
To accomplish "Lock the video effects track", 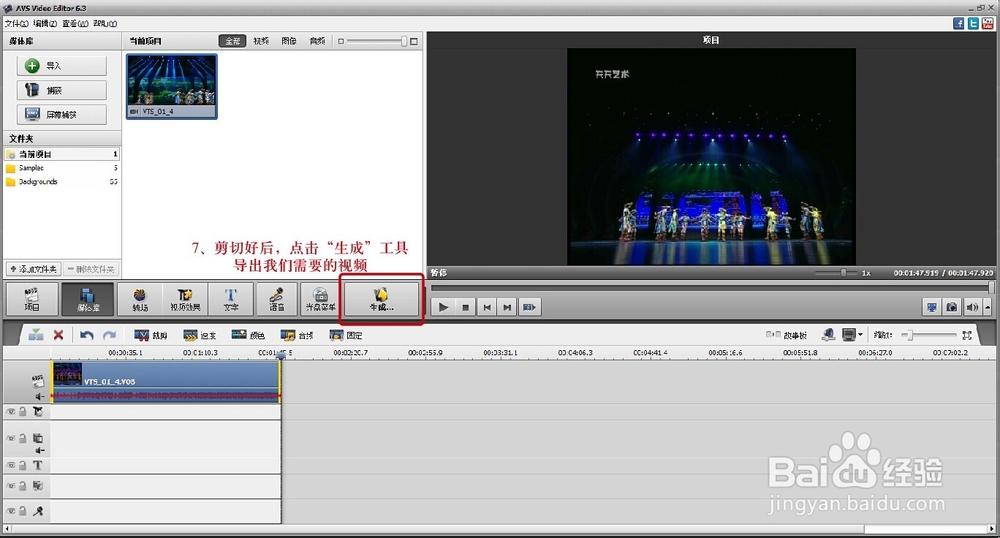I will [x=23, y=412].
